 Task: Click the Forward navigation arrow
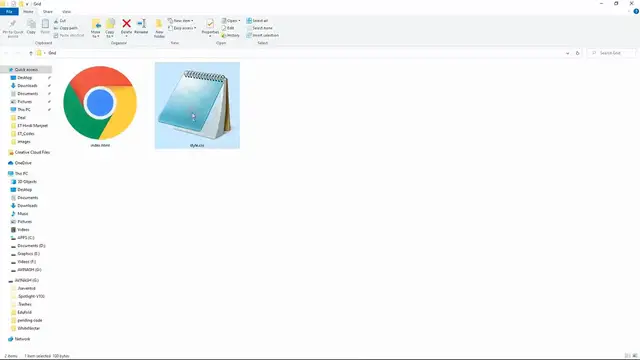[x=18, y=53]
